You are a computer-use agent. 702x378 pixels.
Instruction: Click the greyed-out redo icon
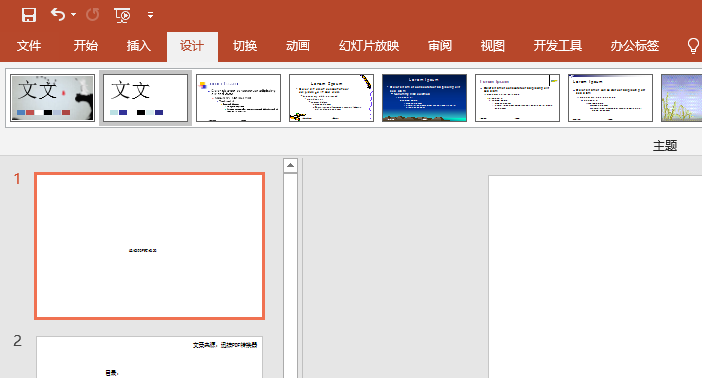(93, 15)
